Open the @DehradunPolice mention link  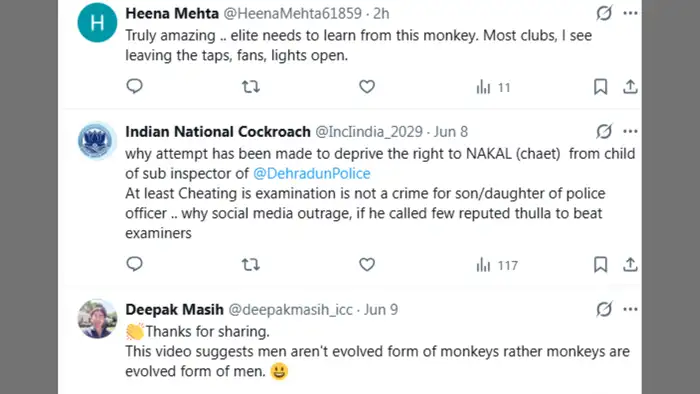(312, 174)
